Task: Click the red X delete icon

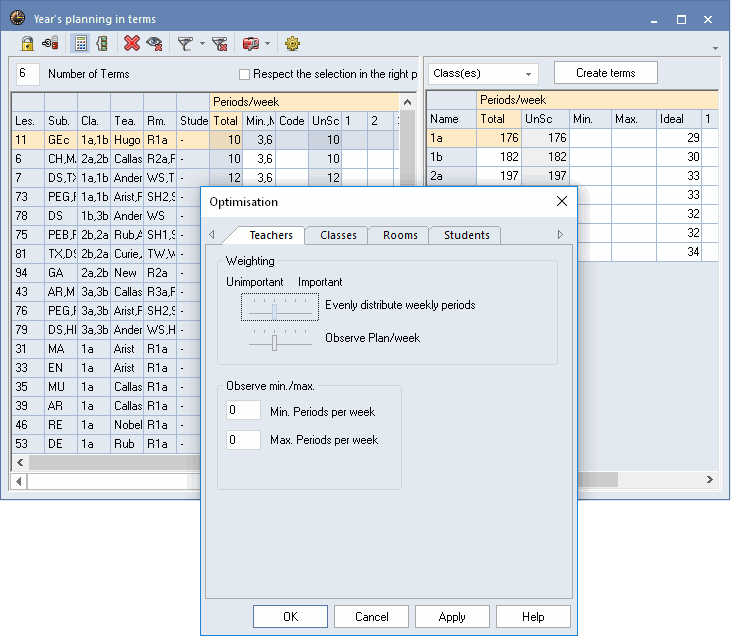Action: 132,43
